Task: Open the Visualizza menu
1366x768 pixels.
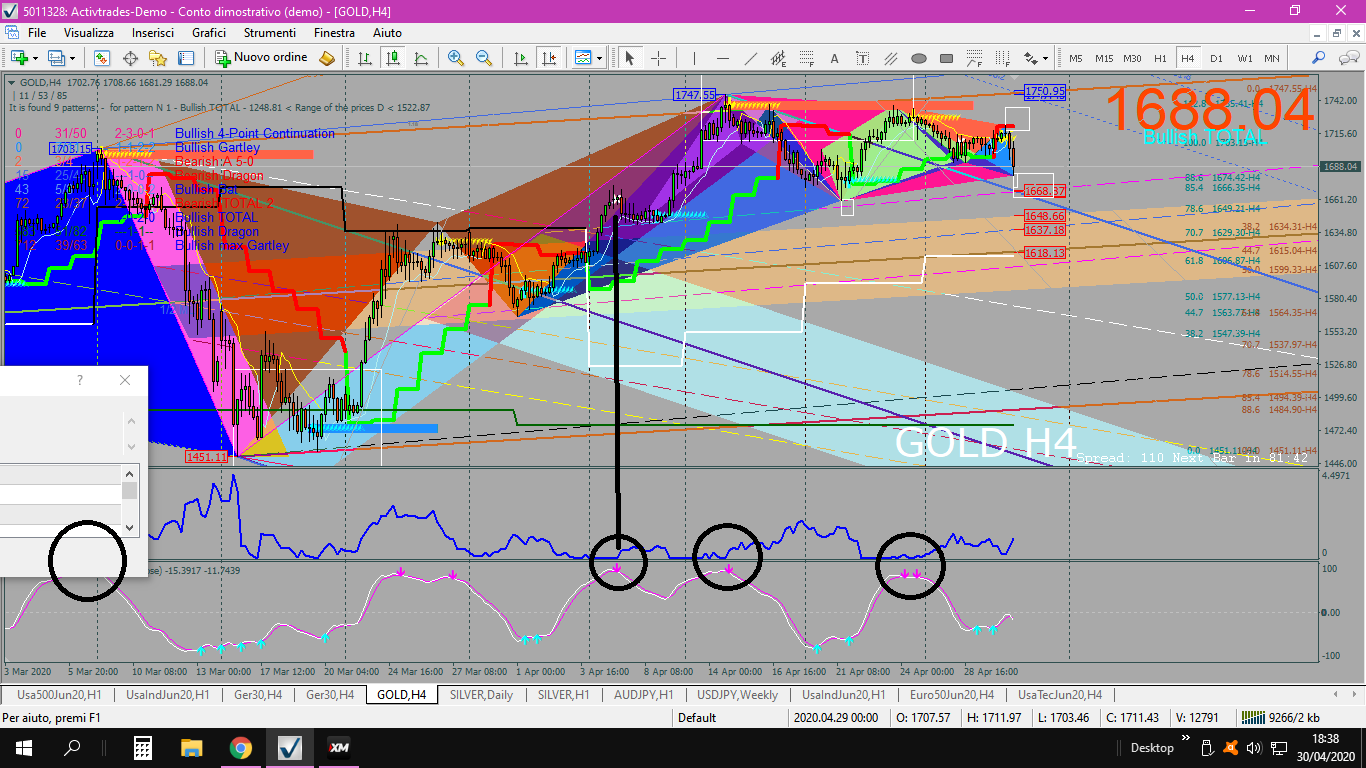Action: click(89, 33)
